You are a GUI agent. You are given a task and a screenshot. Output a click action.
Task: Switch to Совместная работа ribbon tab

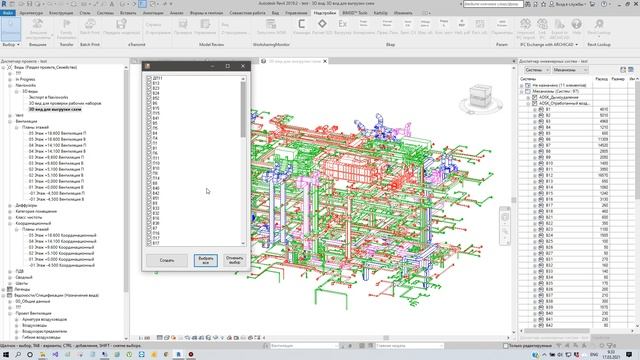click(x=247, y=13)
